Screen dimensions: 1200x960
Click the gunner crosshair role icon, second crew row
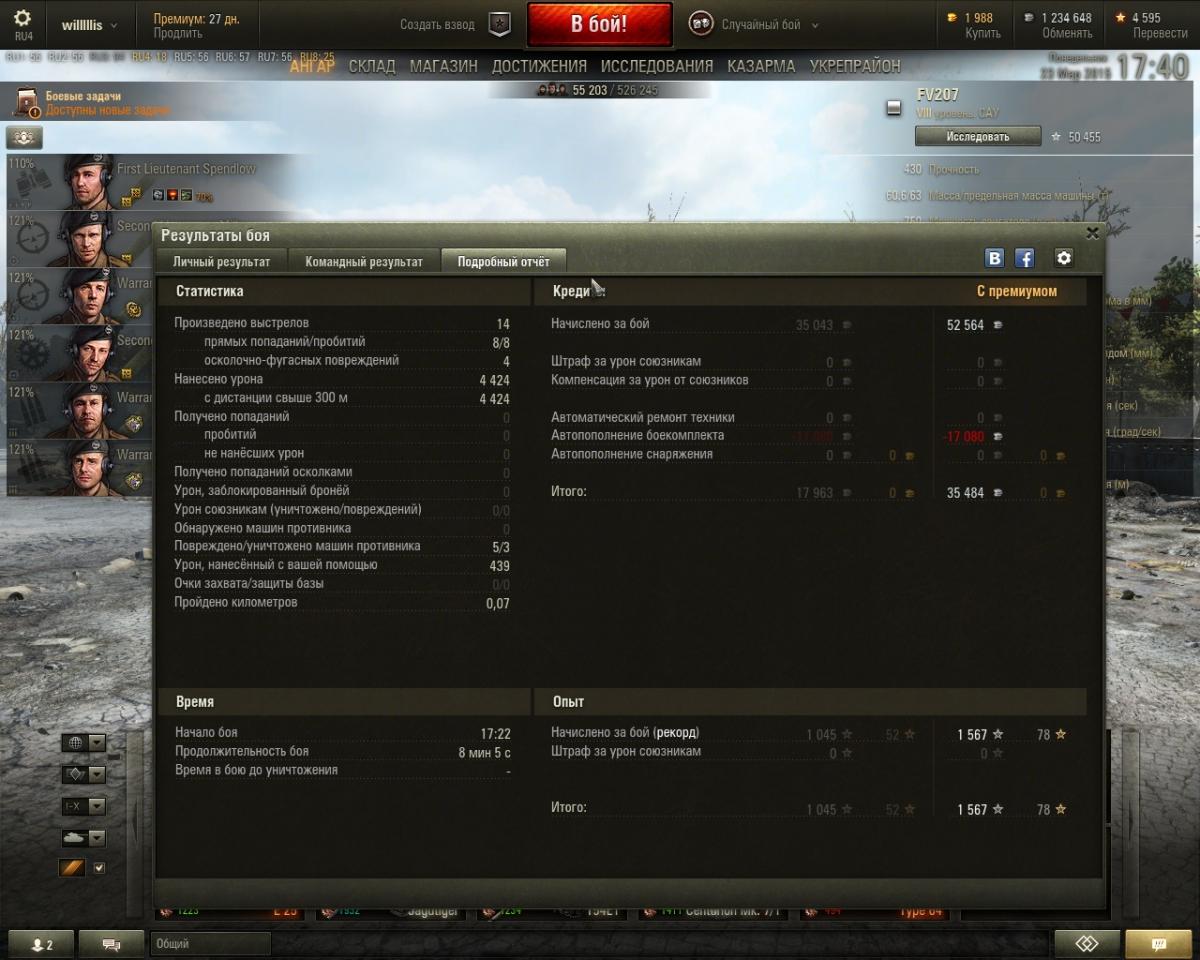(x=33, y=239)
